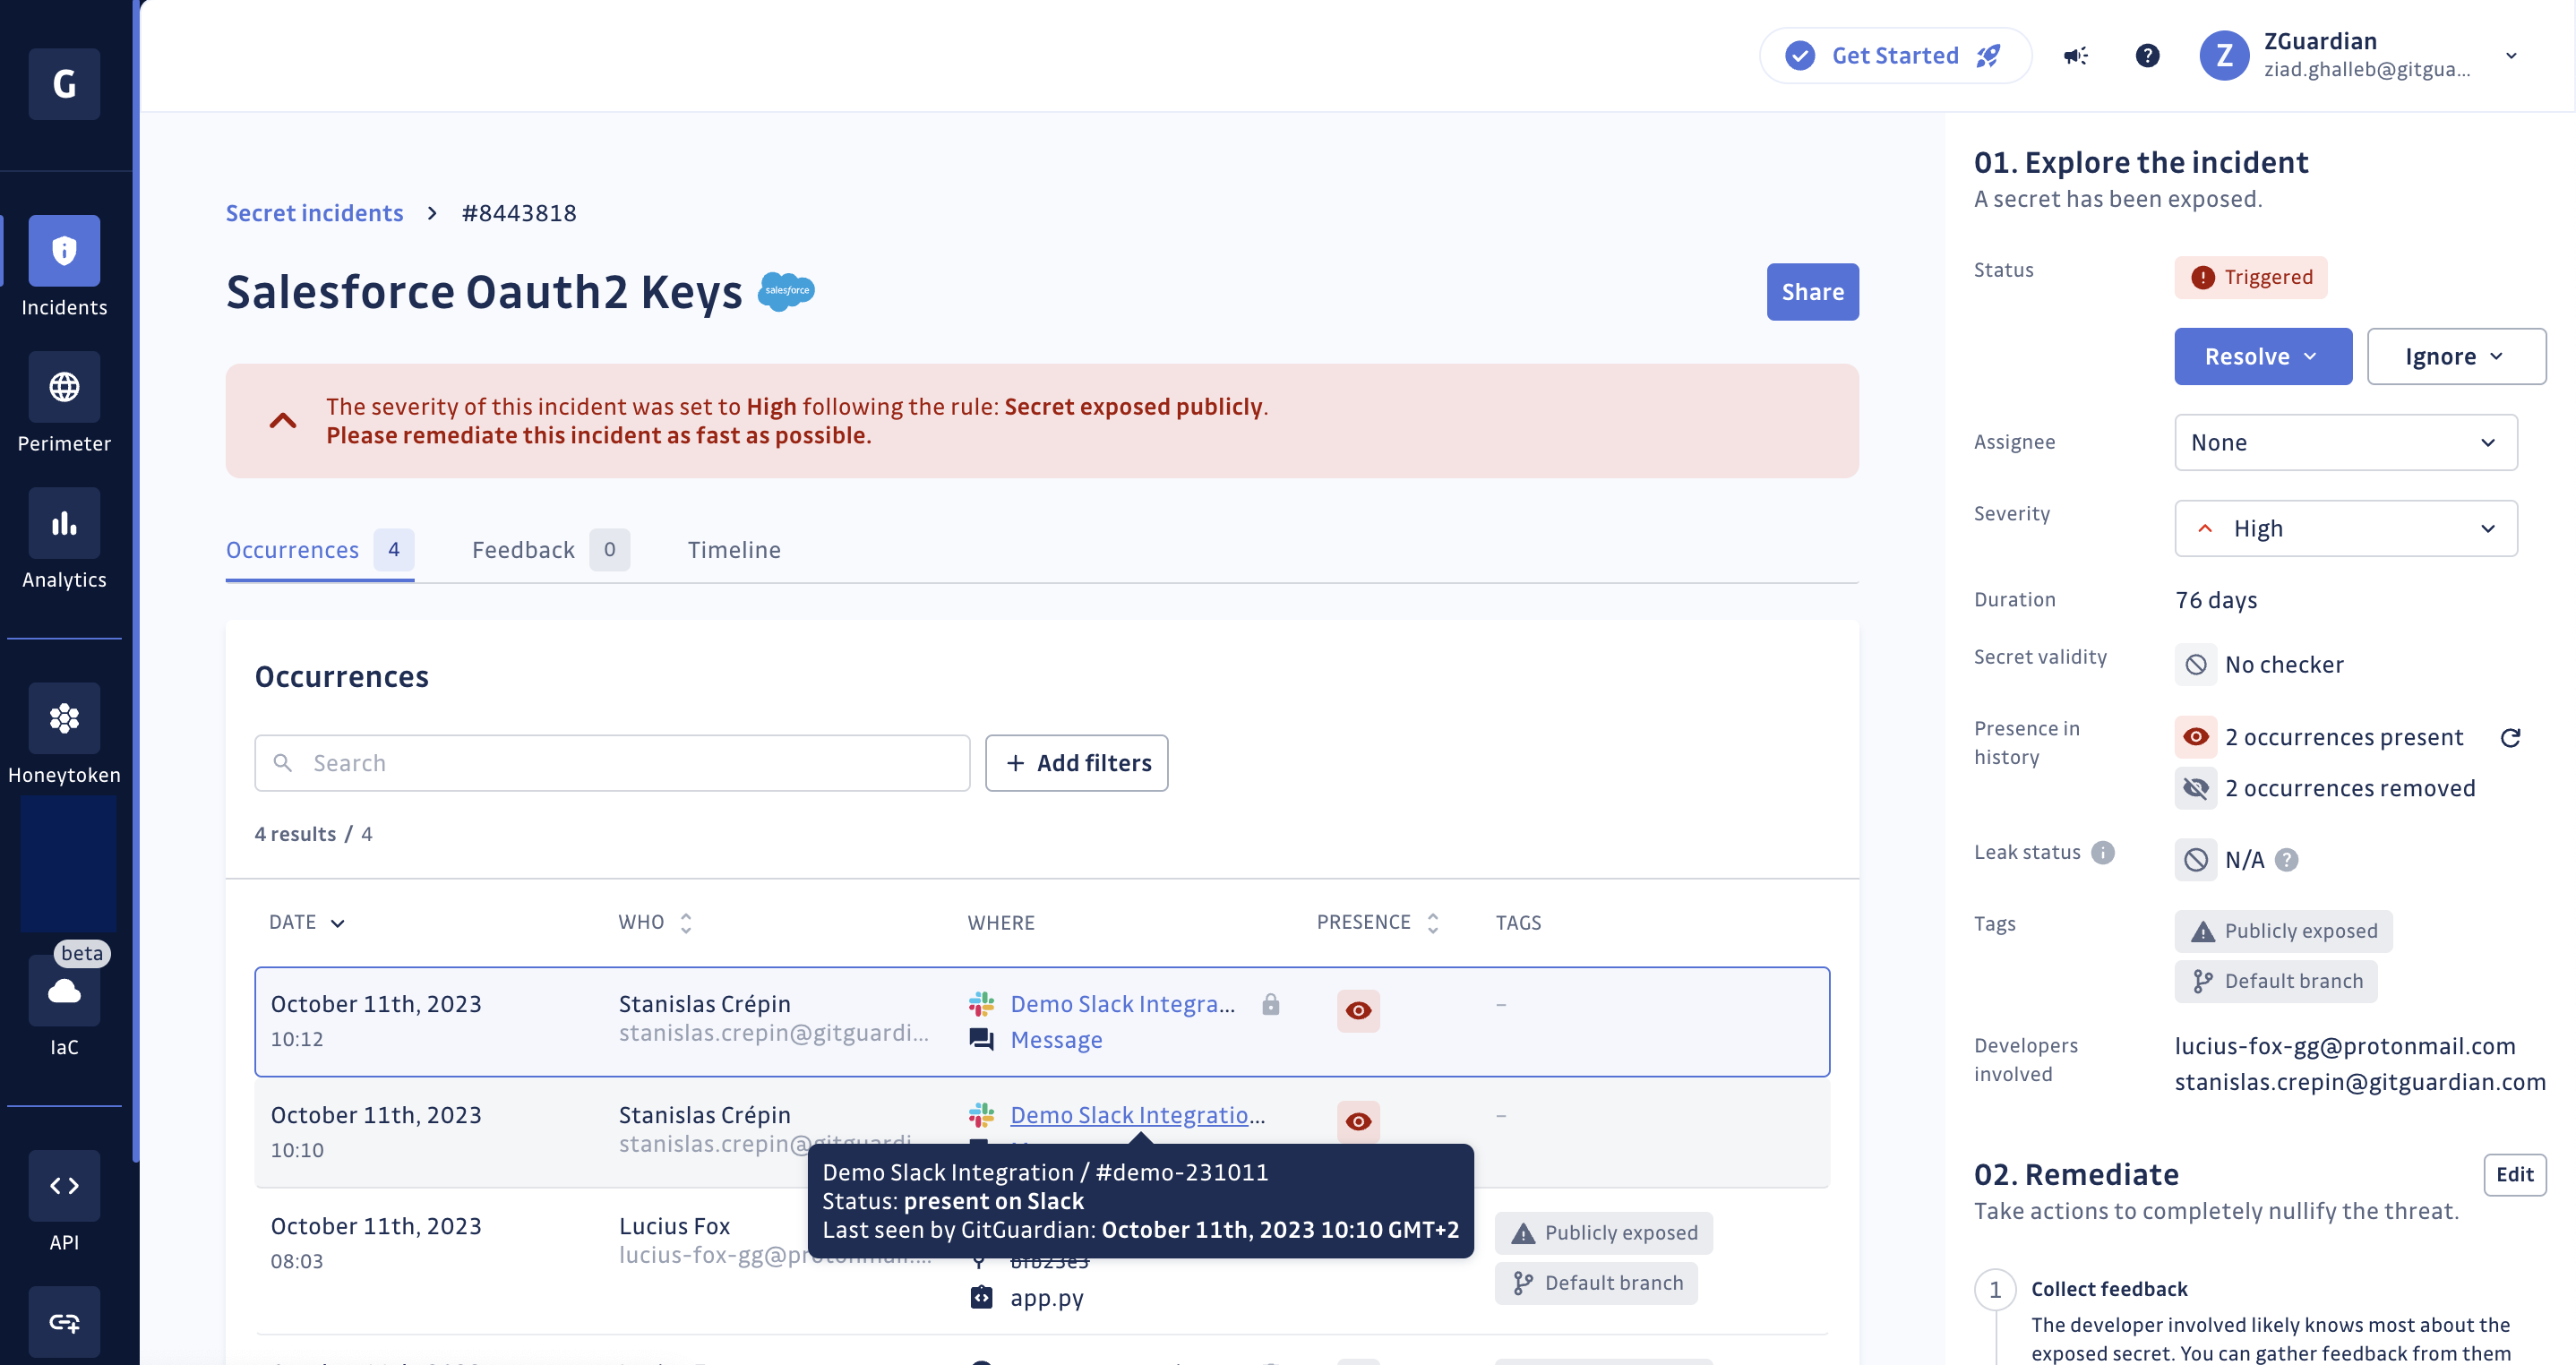2576x1365 pixels.
Task: Navigate to the Honeytoken section
Action: point(63,718)
